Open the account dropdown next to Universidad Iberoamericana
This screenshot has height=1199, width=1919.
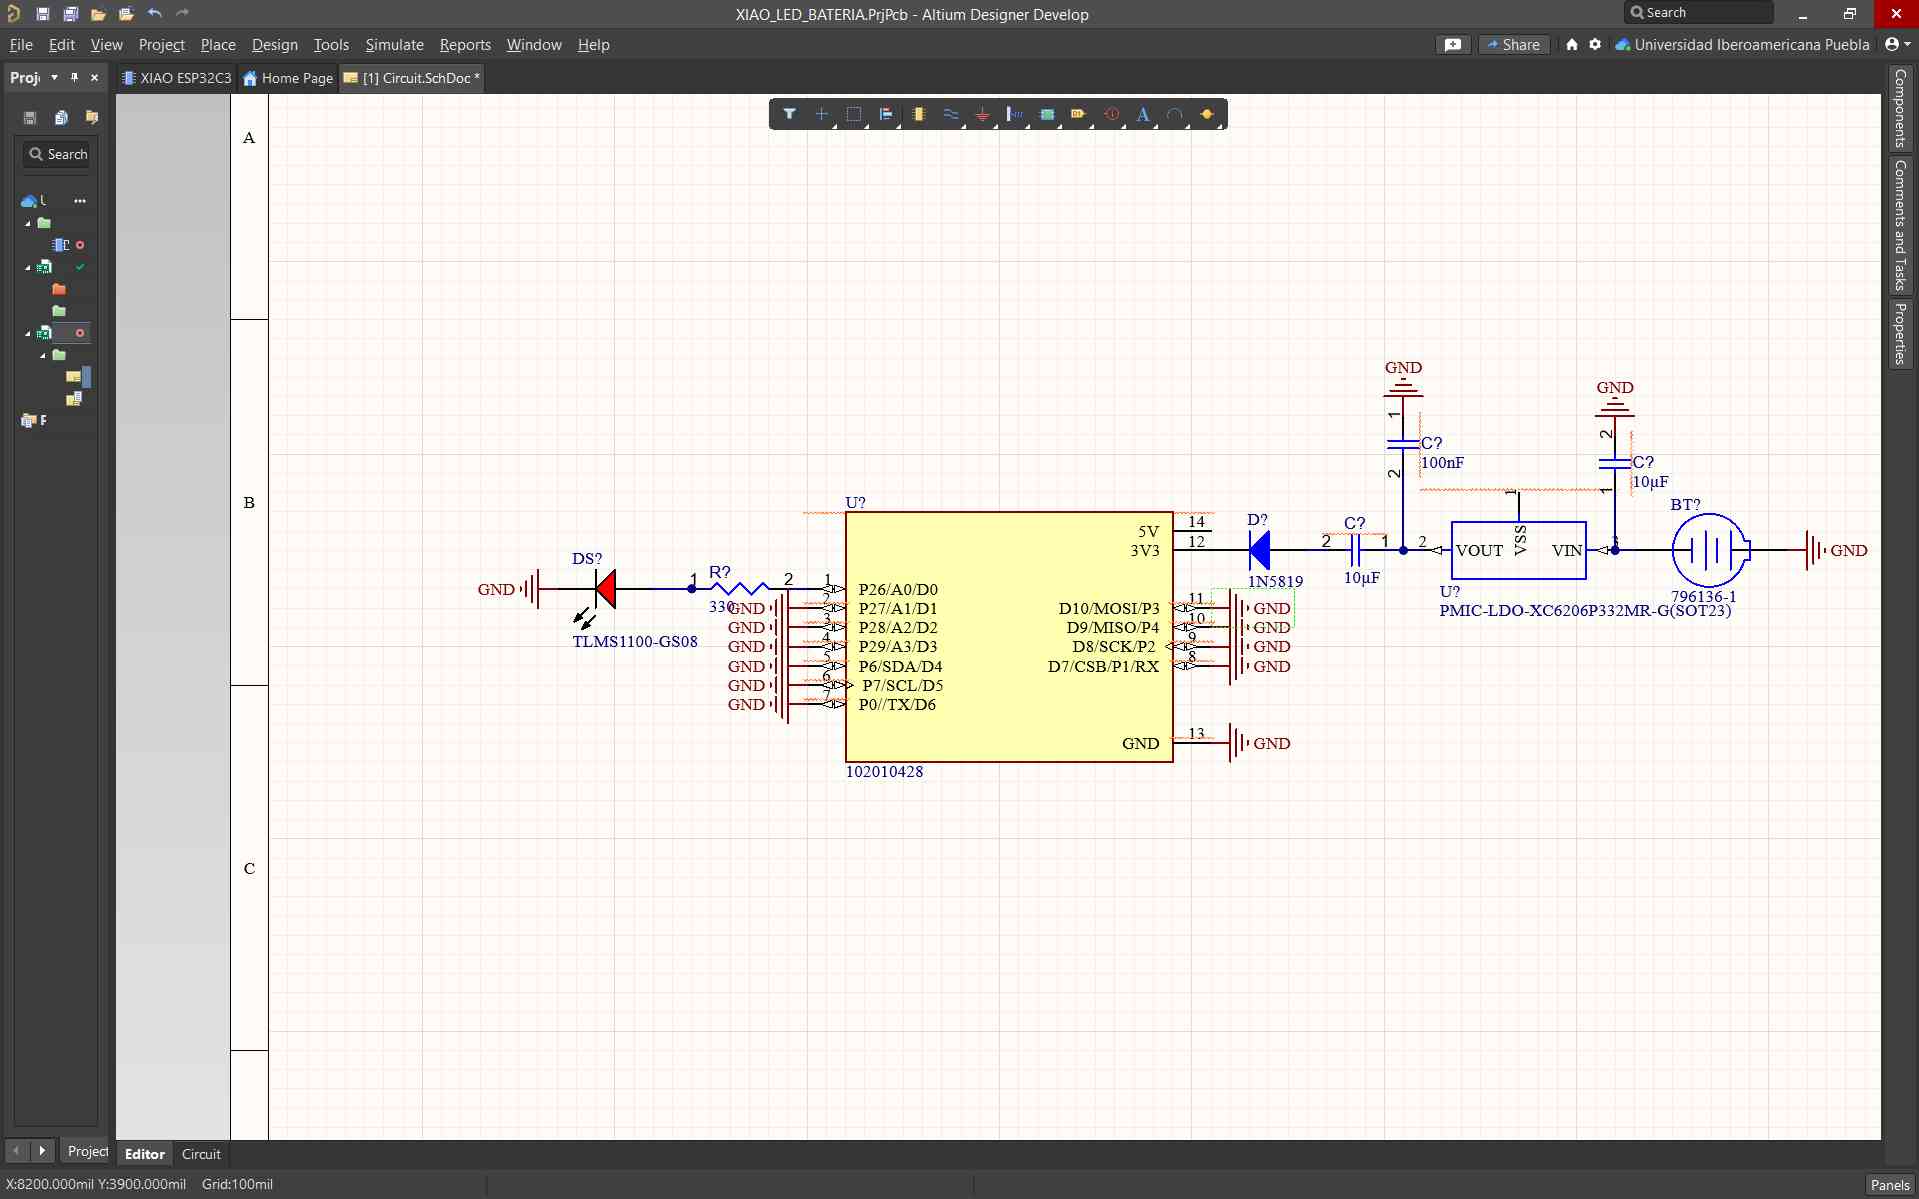pyautogui.click(x=1897, y=44)
